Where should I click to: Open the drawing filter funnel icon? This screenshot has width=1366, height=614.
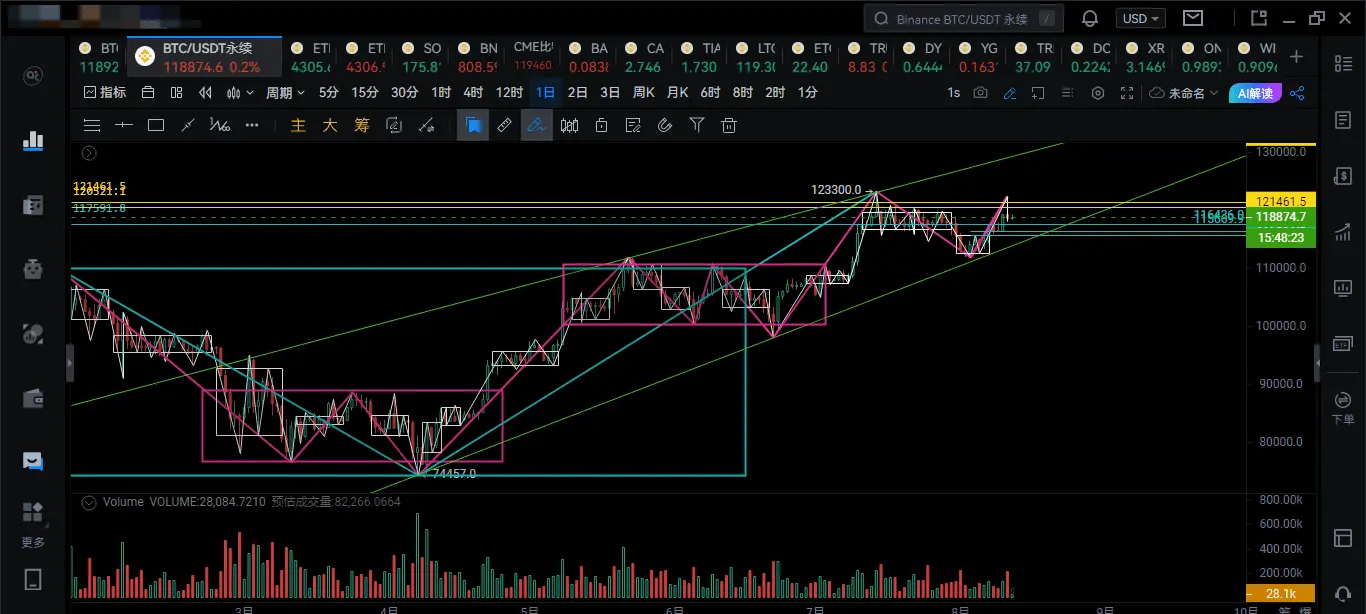[697, 125]
